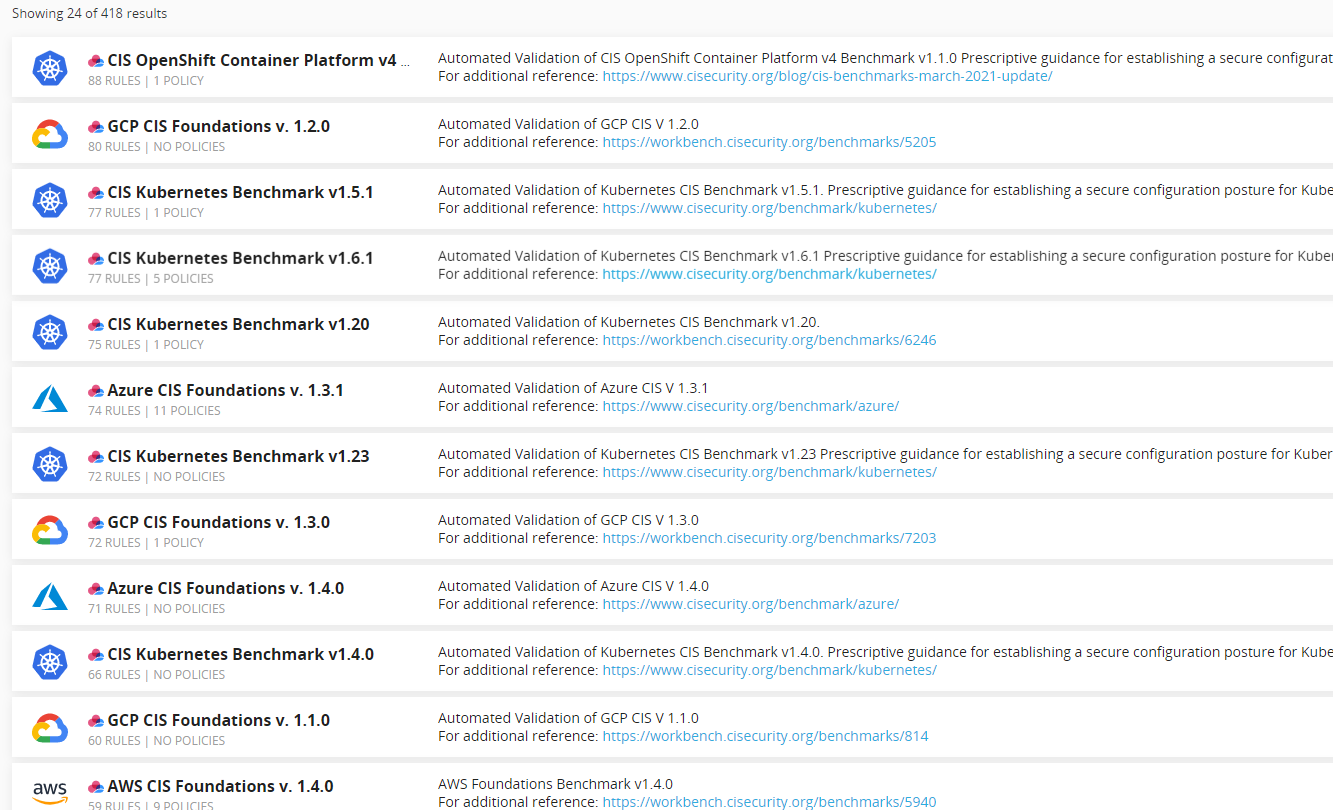
Task: Open the azure benchmark link for Azure CIS V 1.3.1
Action: (750, 405)
